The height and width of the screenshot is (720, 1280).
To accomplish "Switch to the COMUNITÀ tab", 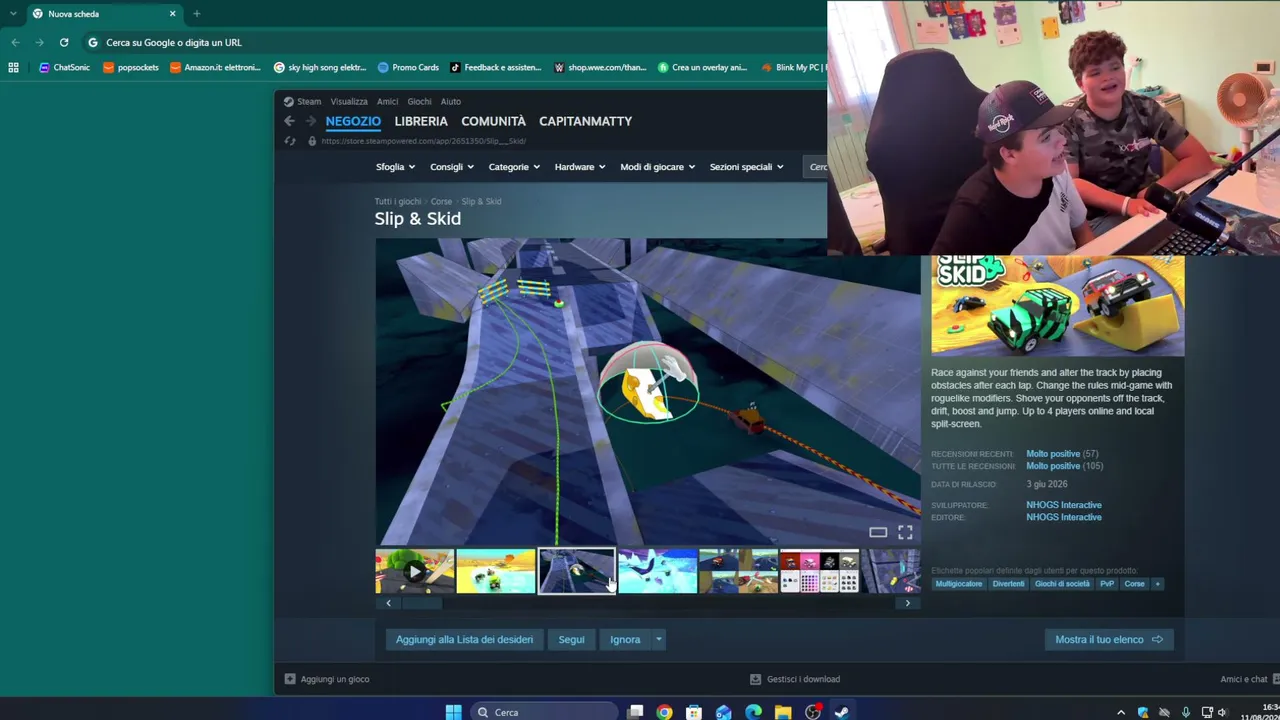I will click(x=493, y=121).
